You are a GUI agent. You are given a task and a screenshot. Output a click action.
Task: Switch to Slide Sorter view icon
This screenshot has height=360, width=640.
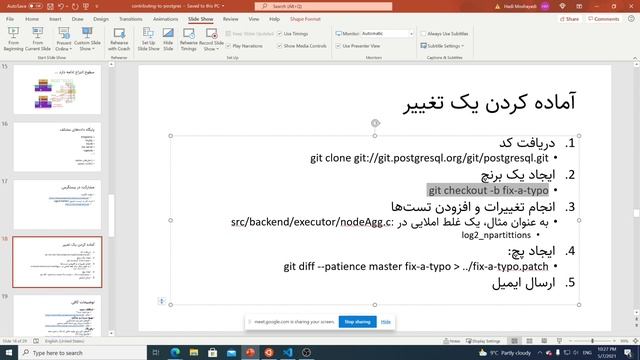pyautogui.click(x=529, y=341)
